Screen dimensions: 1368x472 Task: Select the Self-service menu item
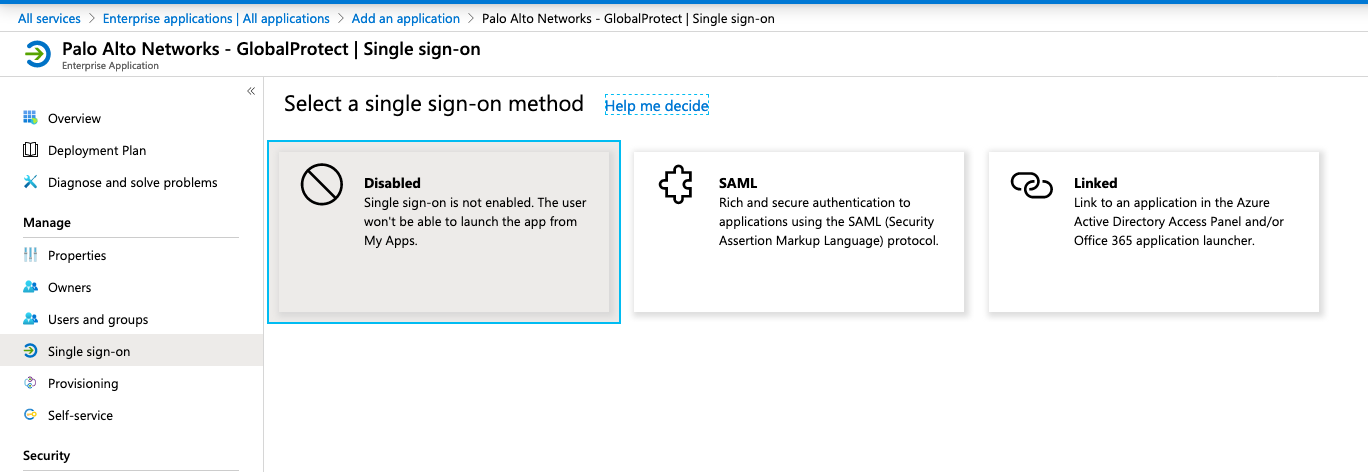[x=80, y=415]
